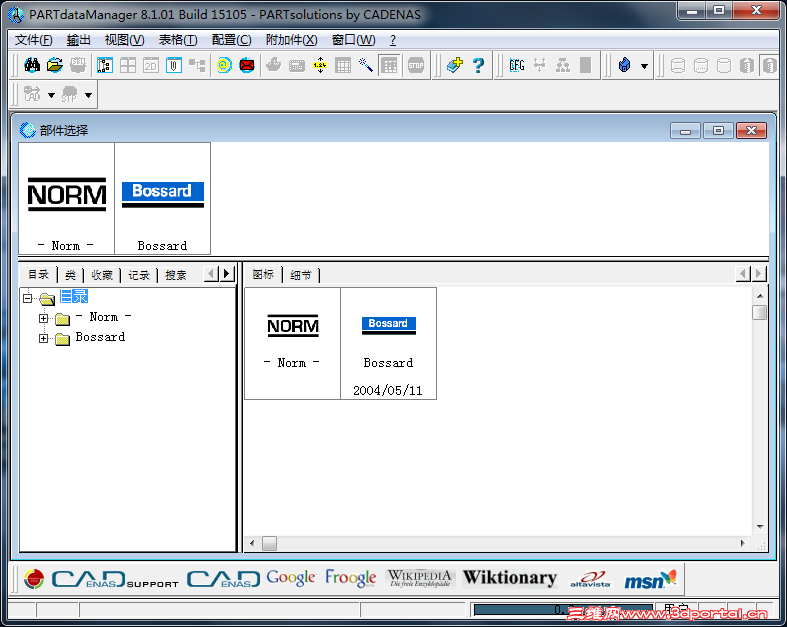787x627 pixels.
Task: Click the binoculars search icon
Action: point(32,65)
